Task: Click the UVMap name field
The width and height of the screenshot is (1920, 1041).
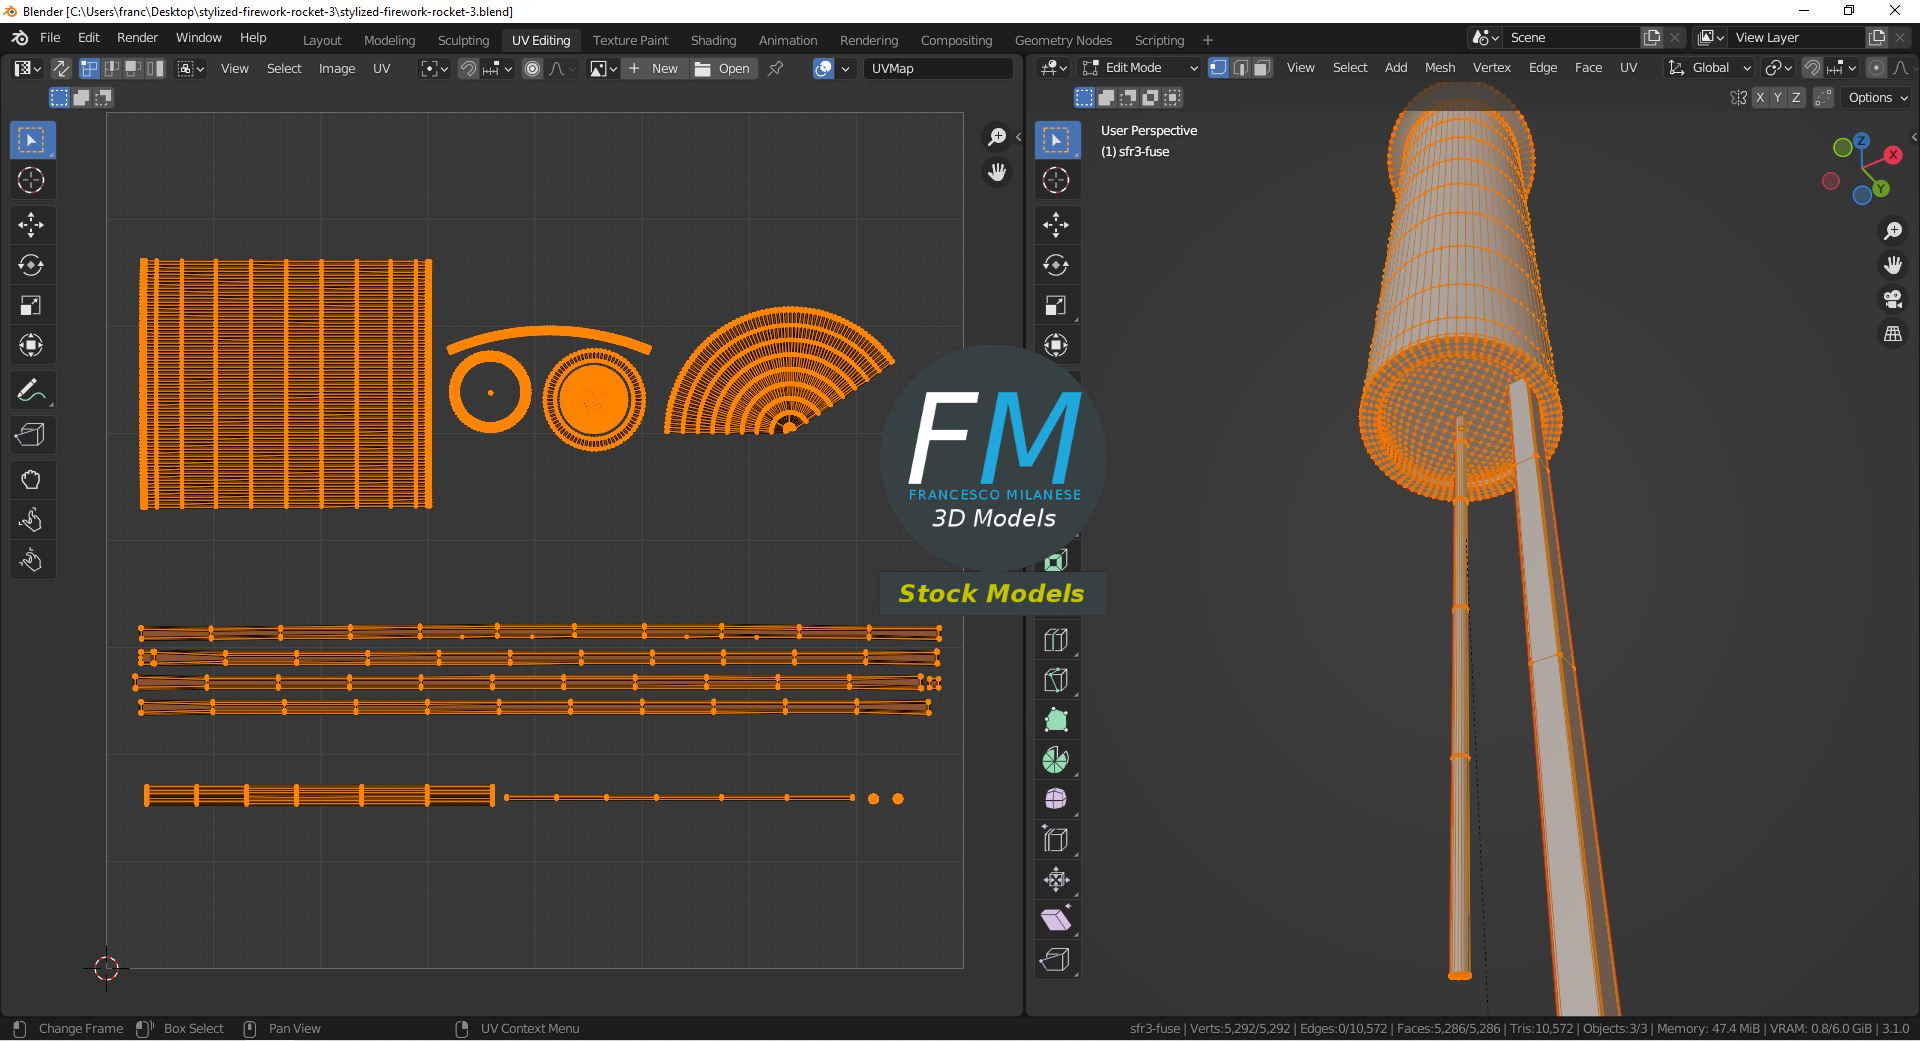Action: tap(938, 68)
